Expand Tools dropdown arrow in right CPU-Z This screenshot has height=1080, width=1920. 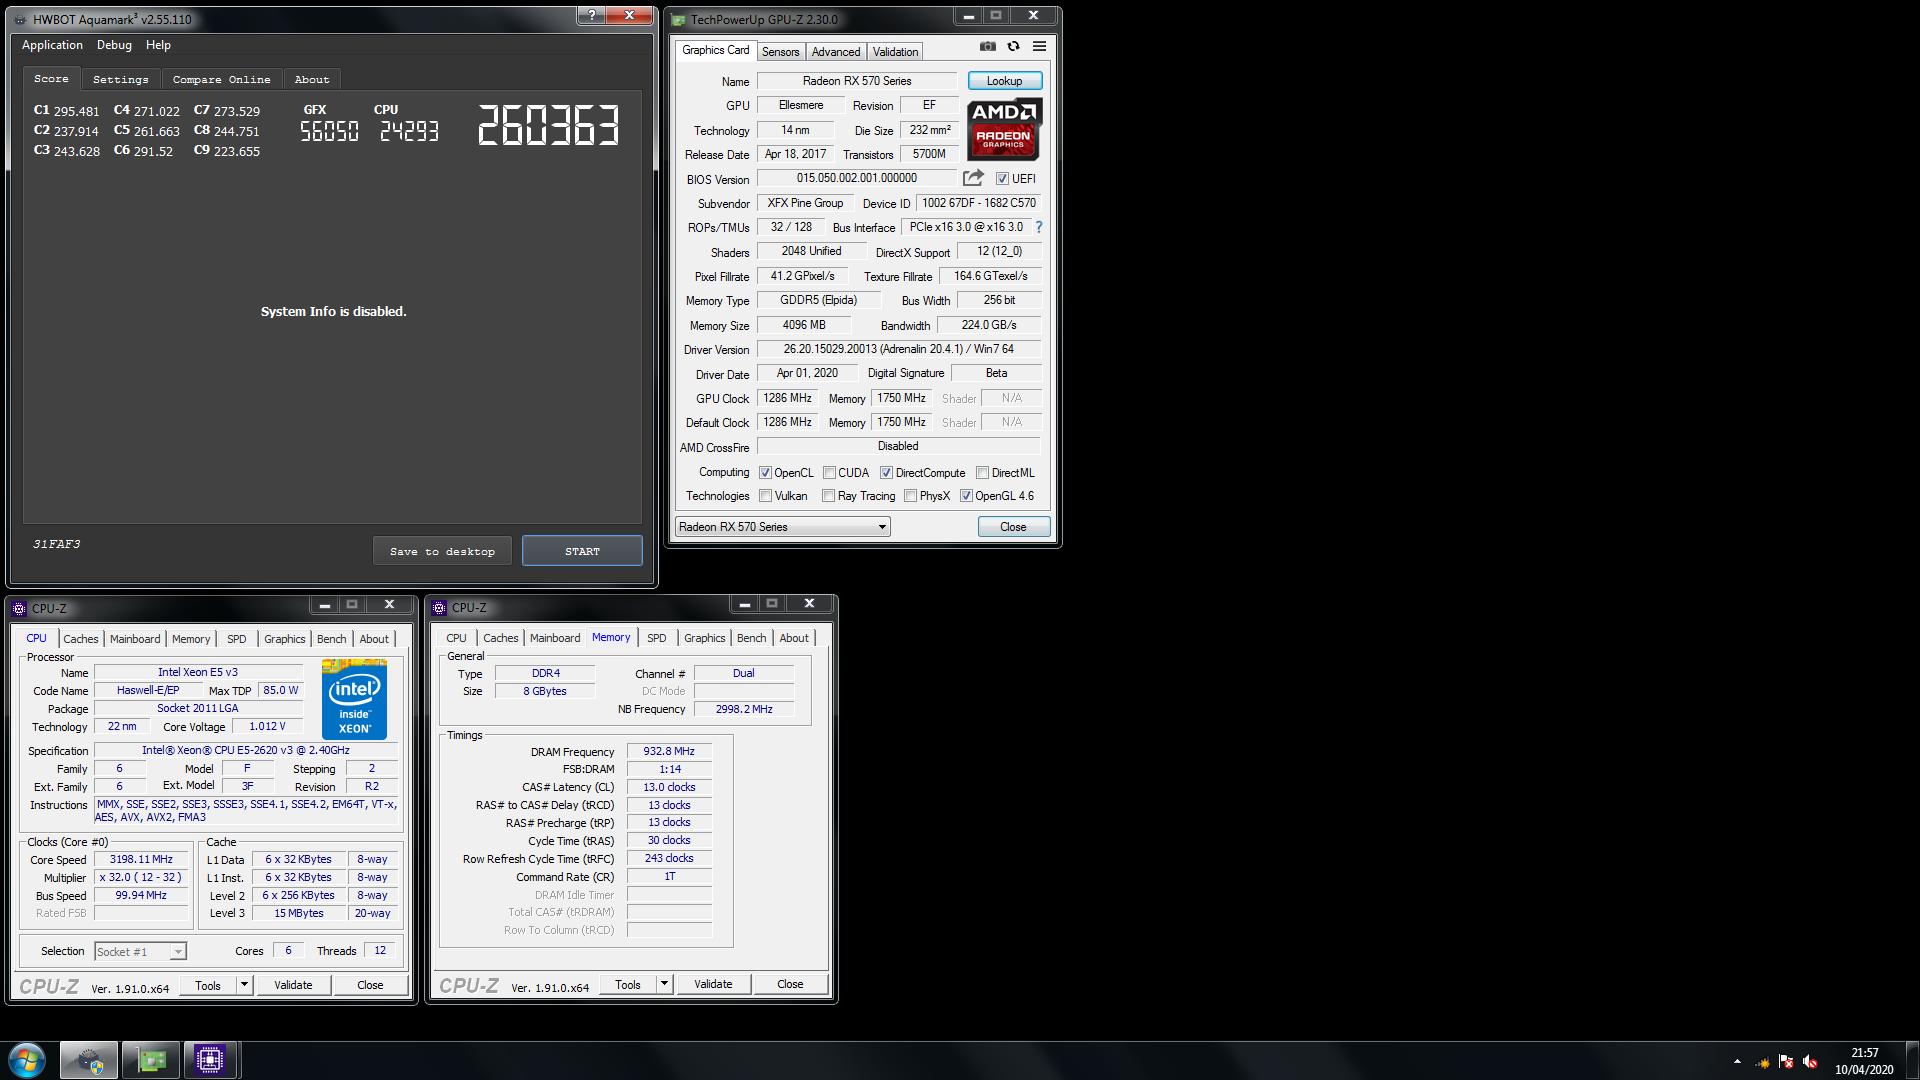(663, 984)
